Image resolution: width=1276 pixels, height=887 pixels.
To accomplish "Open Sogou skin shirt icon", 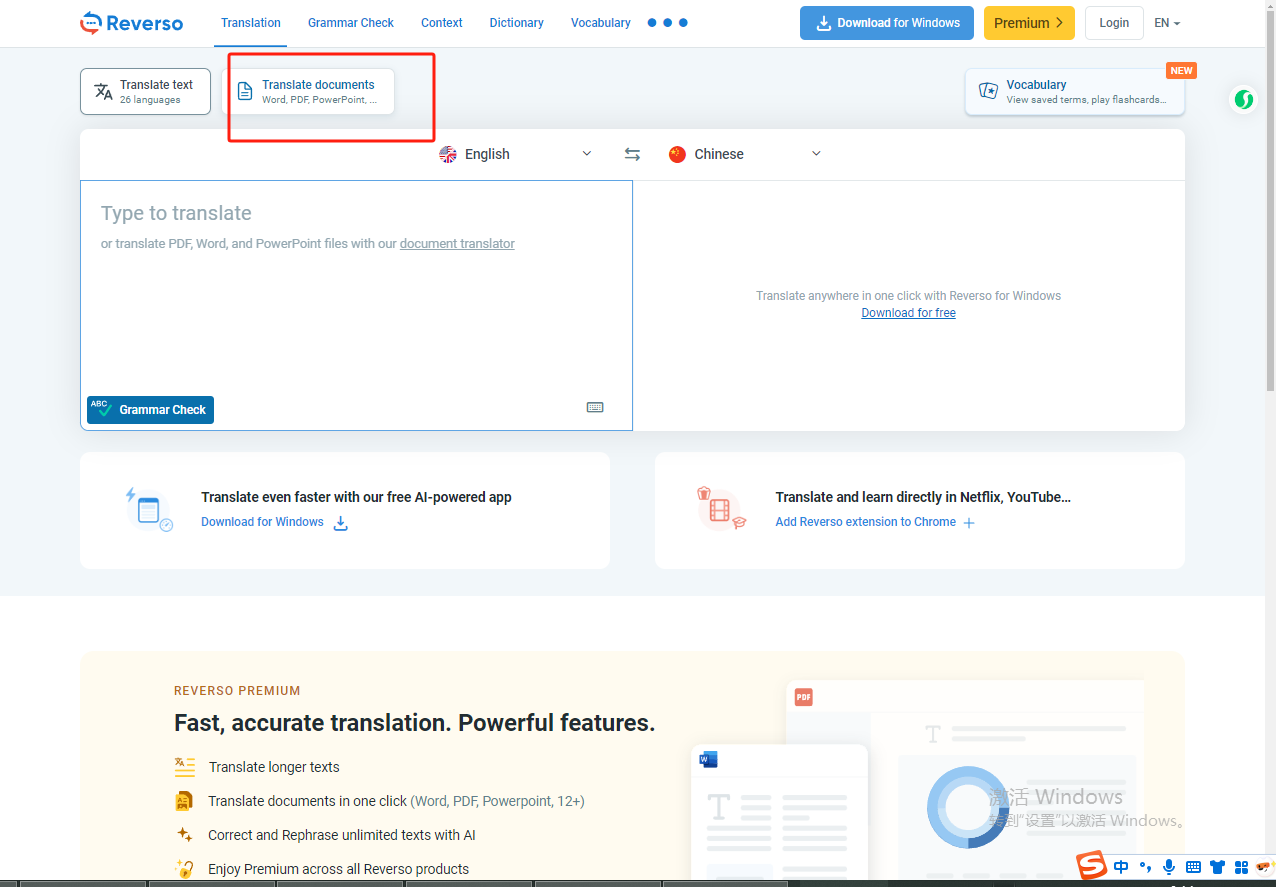I will pyautogui.click(x=1217, y=866).
